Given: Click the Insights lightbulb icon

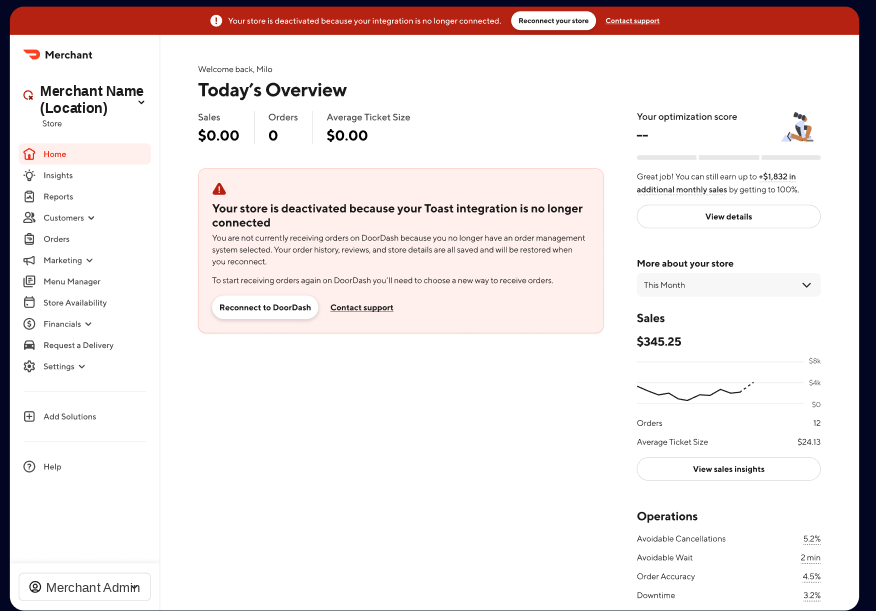Looking at the screenshot, I should pos(30,175).
